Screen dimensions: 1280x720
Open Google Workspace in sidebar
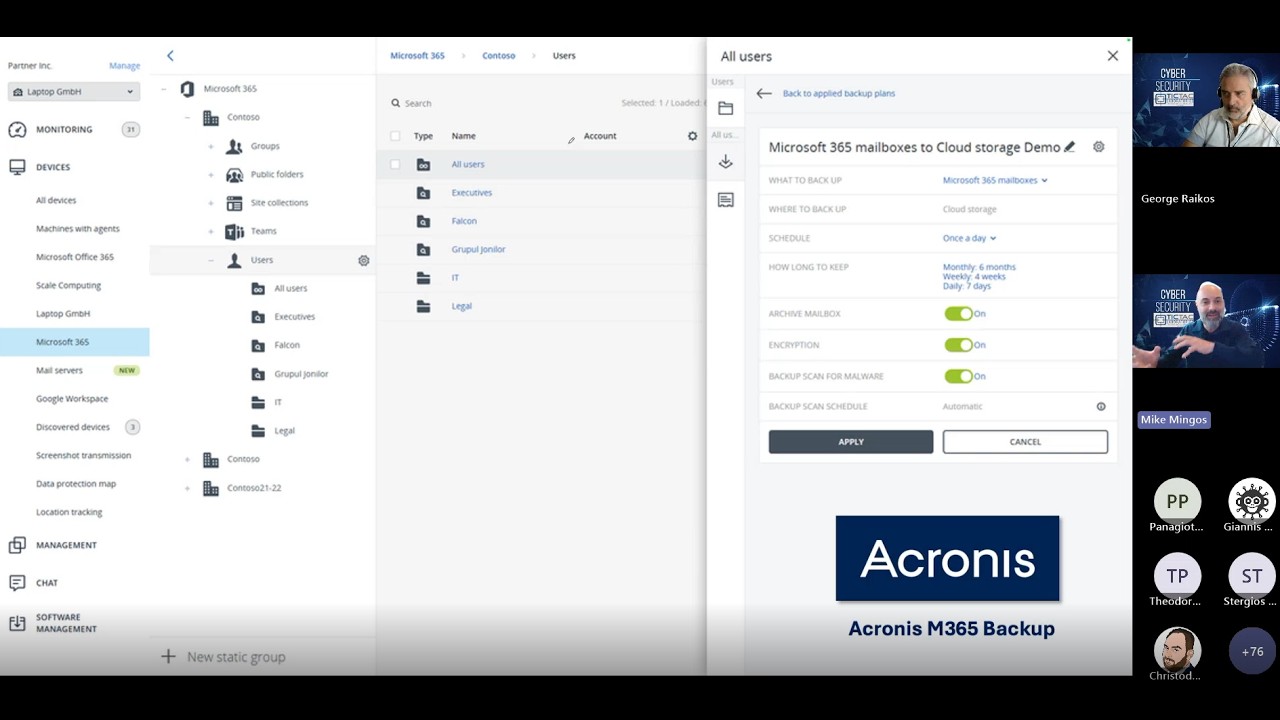pos(72,399)
